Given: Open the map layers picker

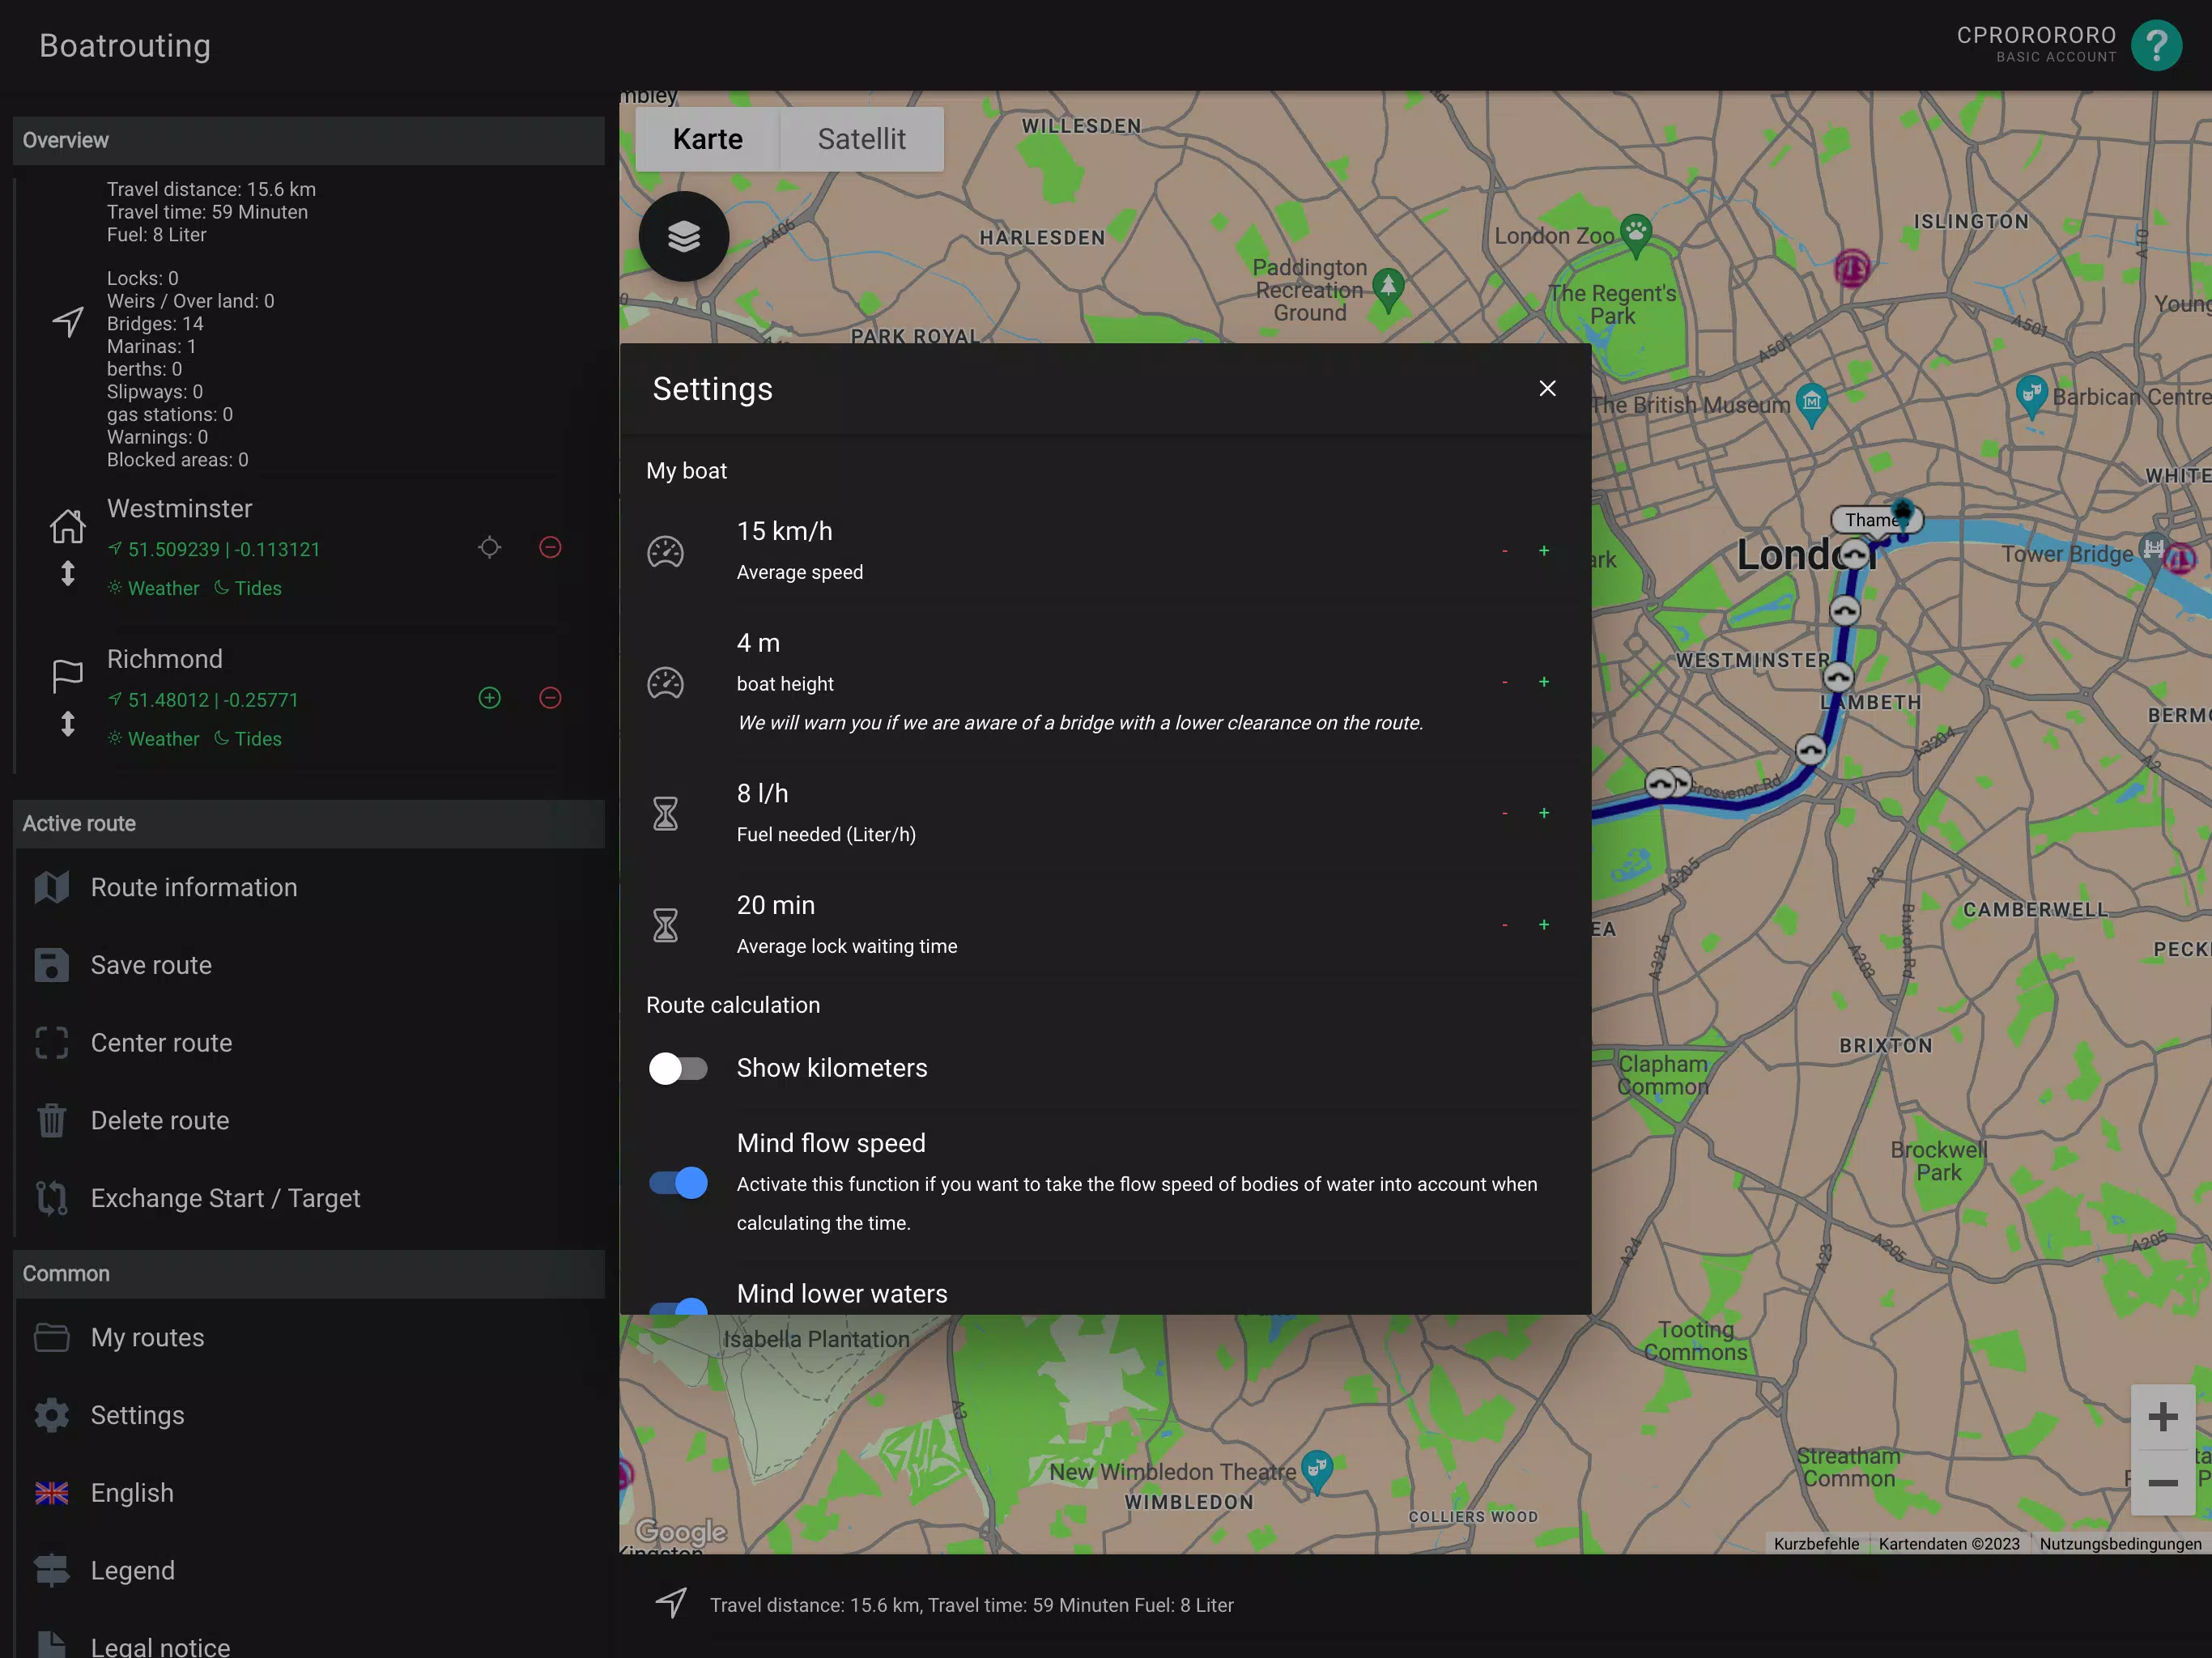Looking at the screenshot, I should [683, 236].
